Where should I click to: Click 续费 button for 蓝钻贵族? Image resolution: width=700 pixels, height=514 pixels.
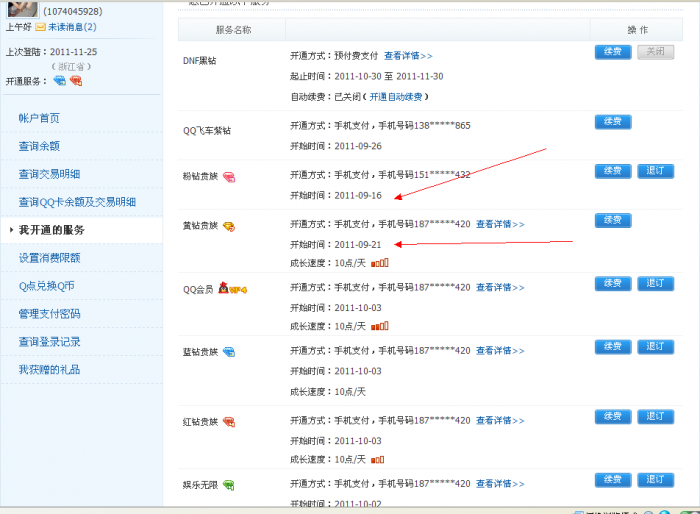[x=613, y=347]
